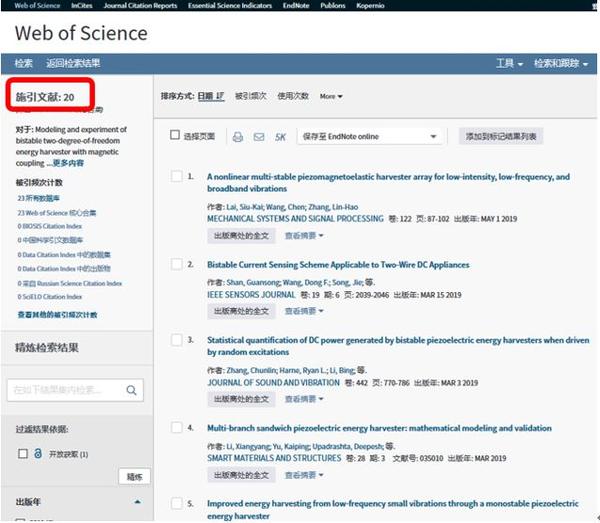Expand view abstract for result 1
The height and width of the screenshot is (523, 600).
[304, 236]
